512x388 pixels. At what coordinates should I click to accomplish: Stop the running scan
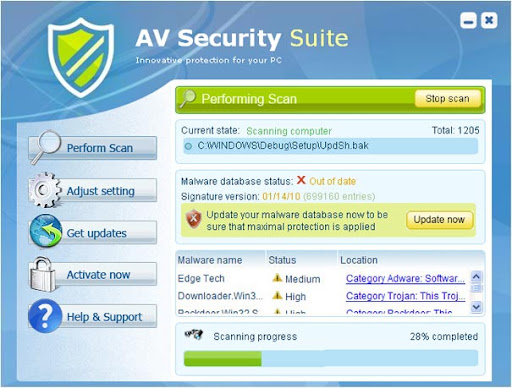[447, 99]
